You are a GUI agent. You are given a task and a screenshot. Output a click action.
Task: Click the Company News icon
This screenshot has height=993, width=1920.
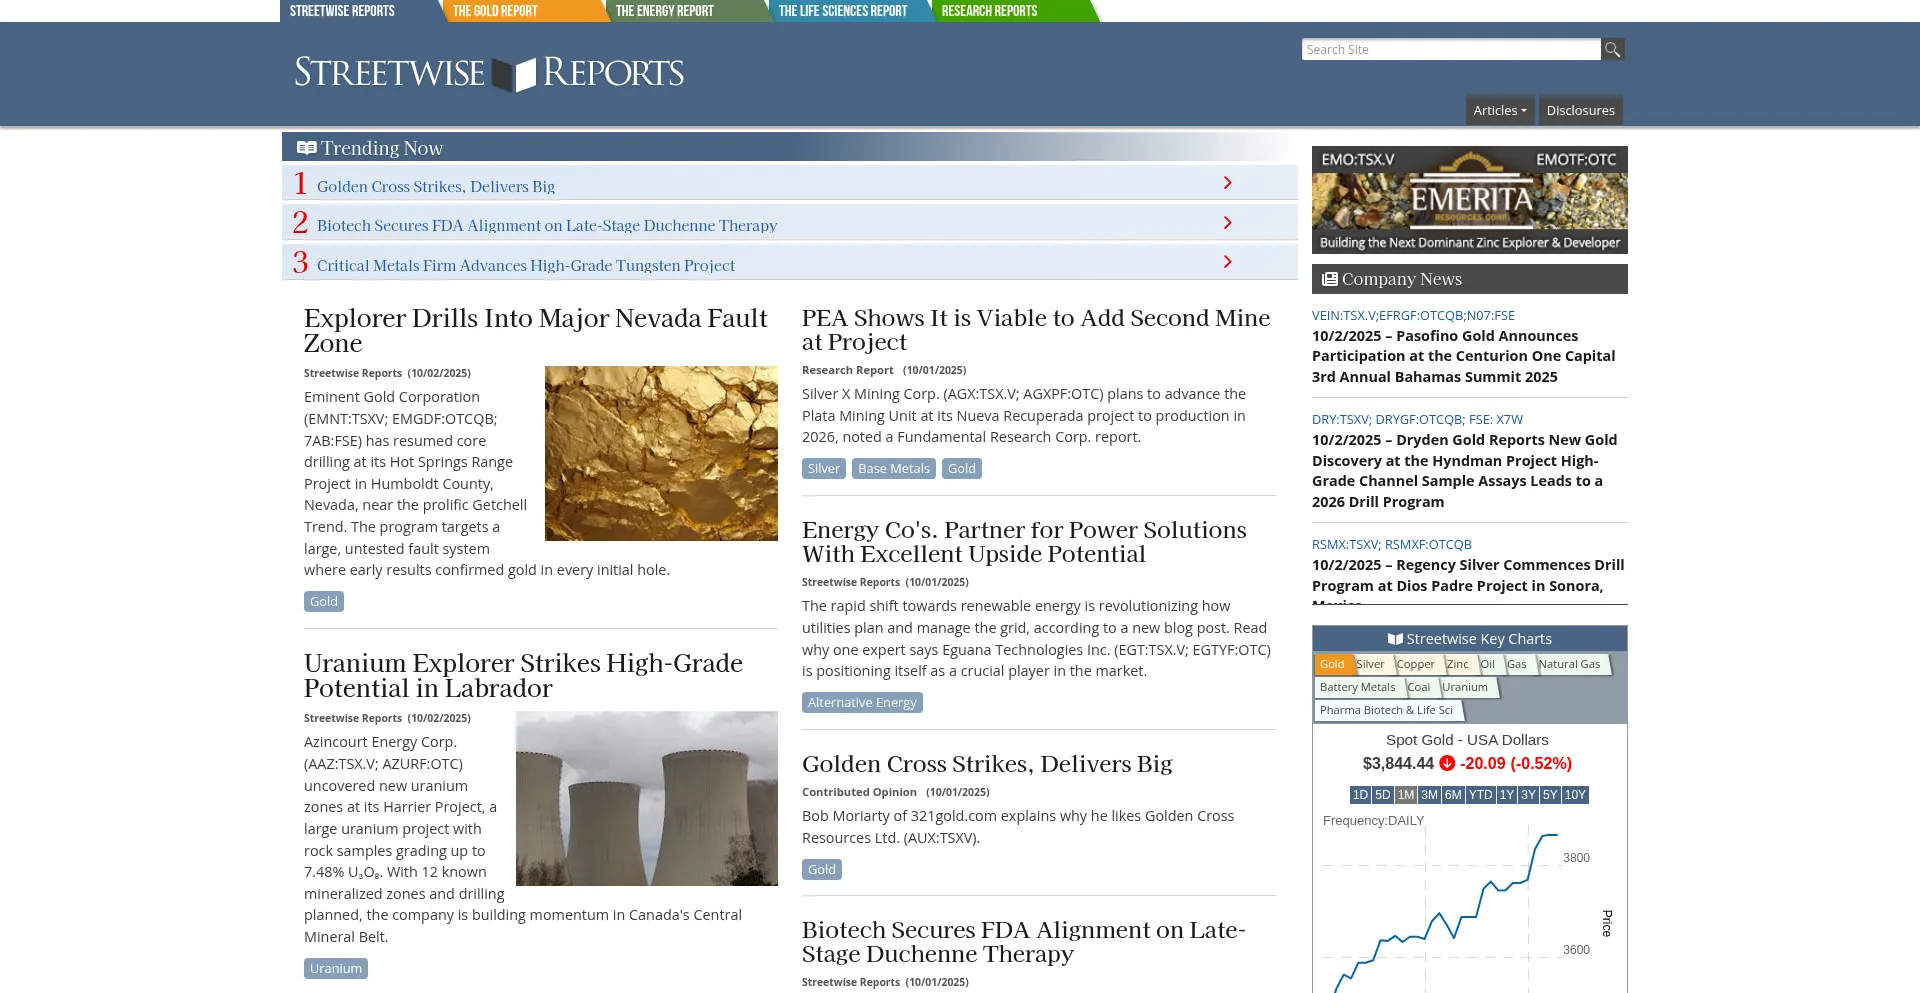pyautogui.click(x=1329, y=279)
